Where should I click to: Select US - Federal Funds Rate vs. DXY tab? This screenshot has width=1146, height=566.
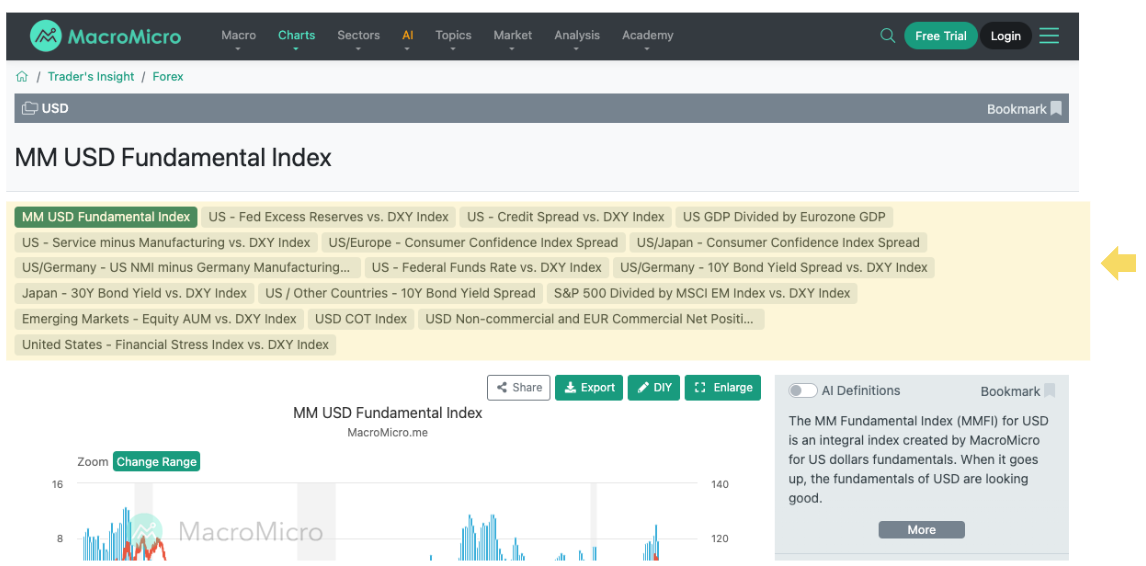[487, 268]
